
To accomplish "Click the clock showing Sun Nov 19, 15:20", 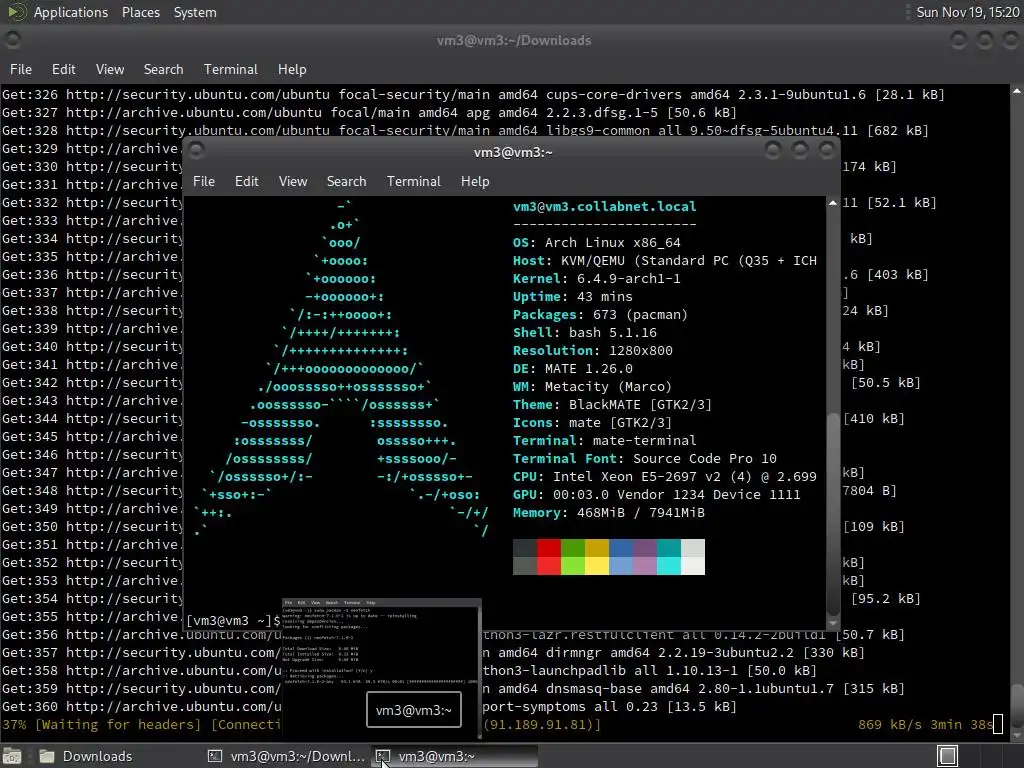I will [967, 12].
